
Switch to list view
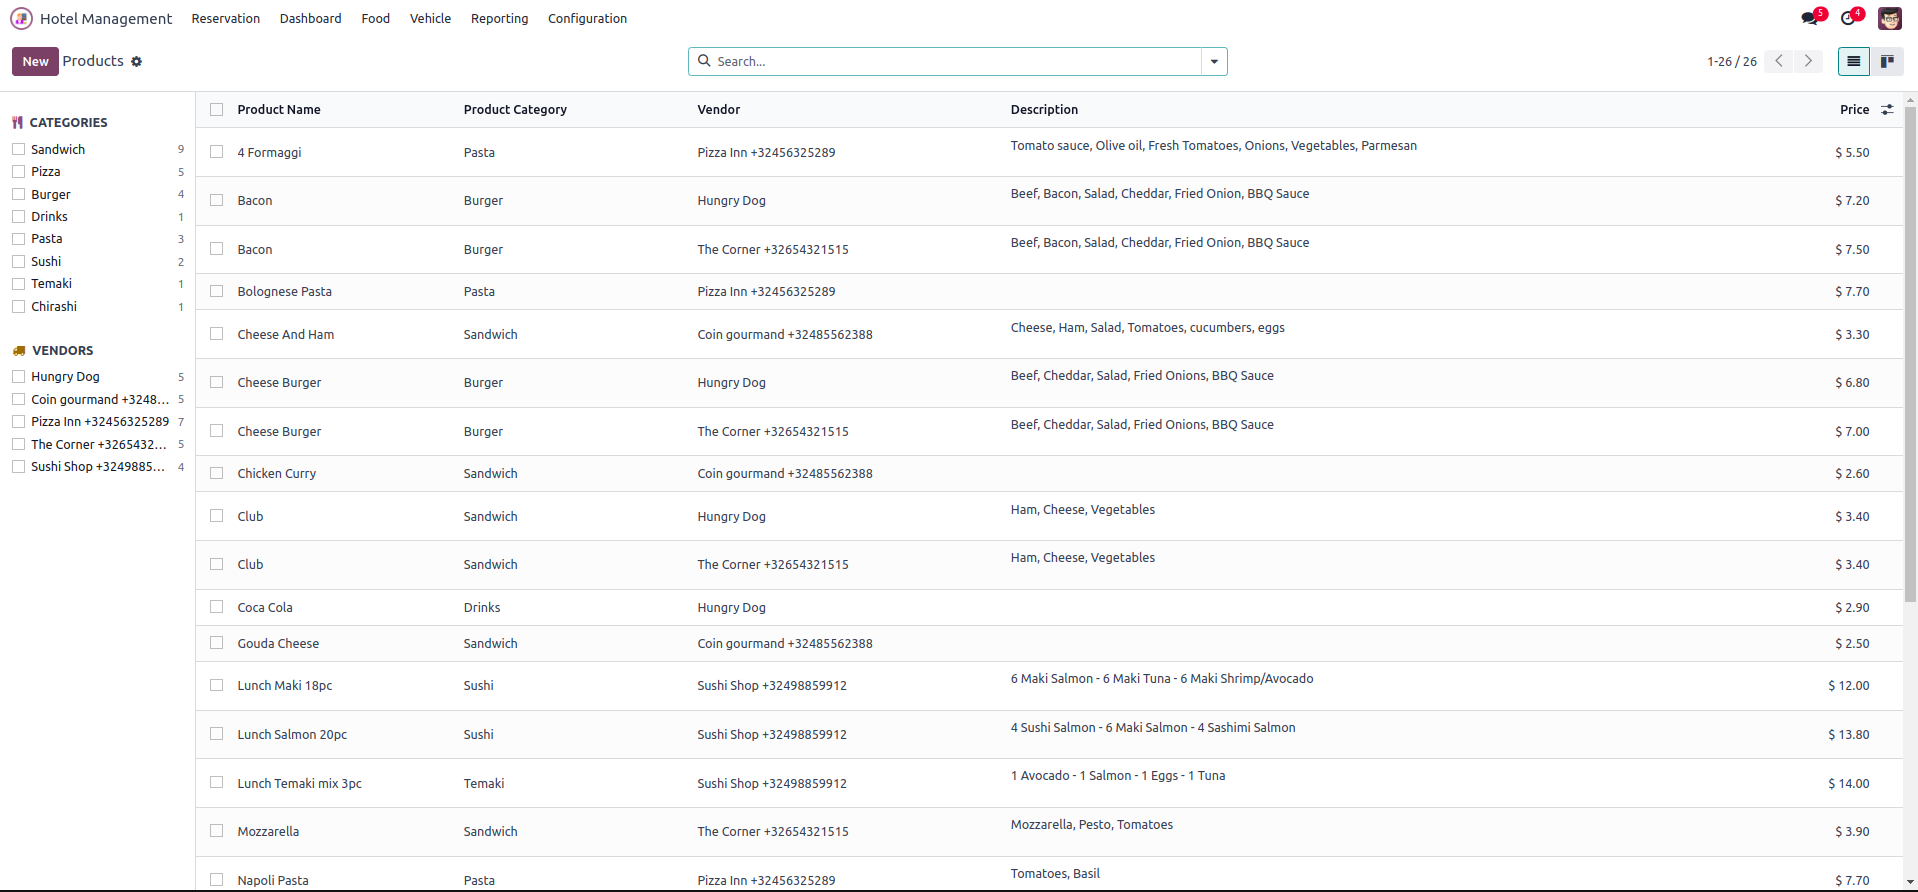[x=1853, y=62]
